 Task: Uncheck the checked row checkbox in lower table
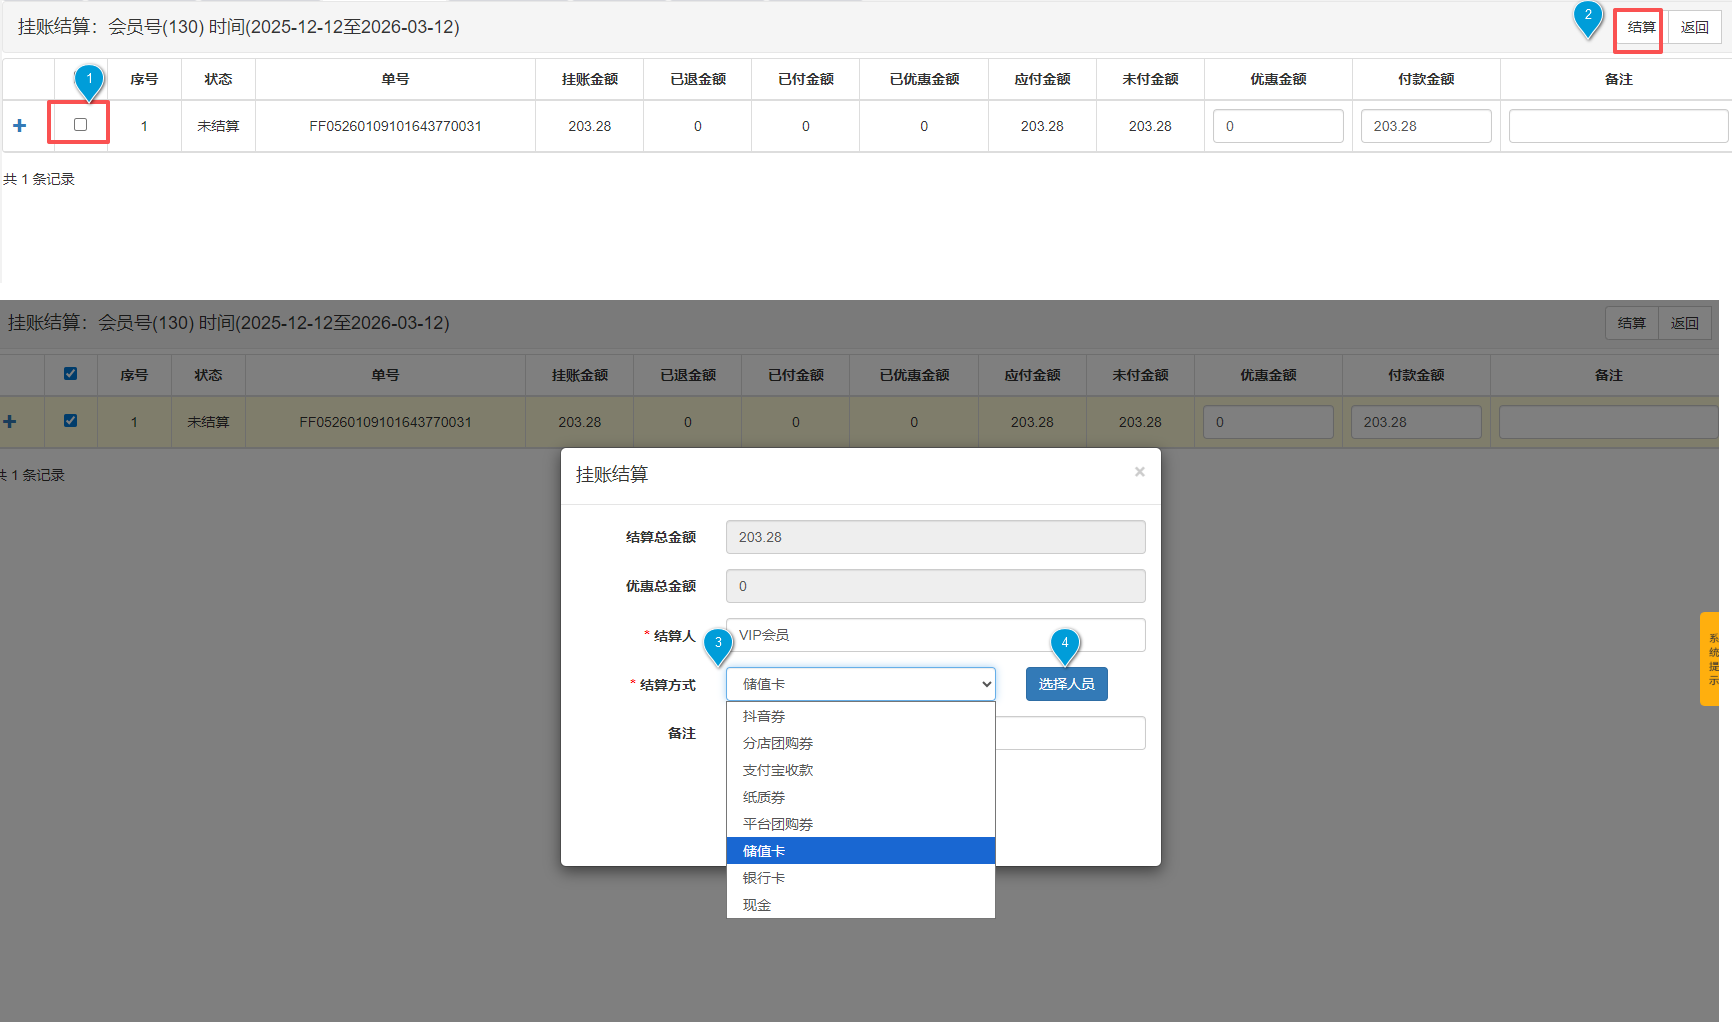70,421
